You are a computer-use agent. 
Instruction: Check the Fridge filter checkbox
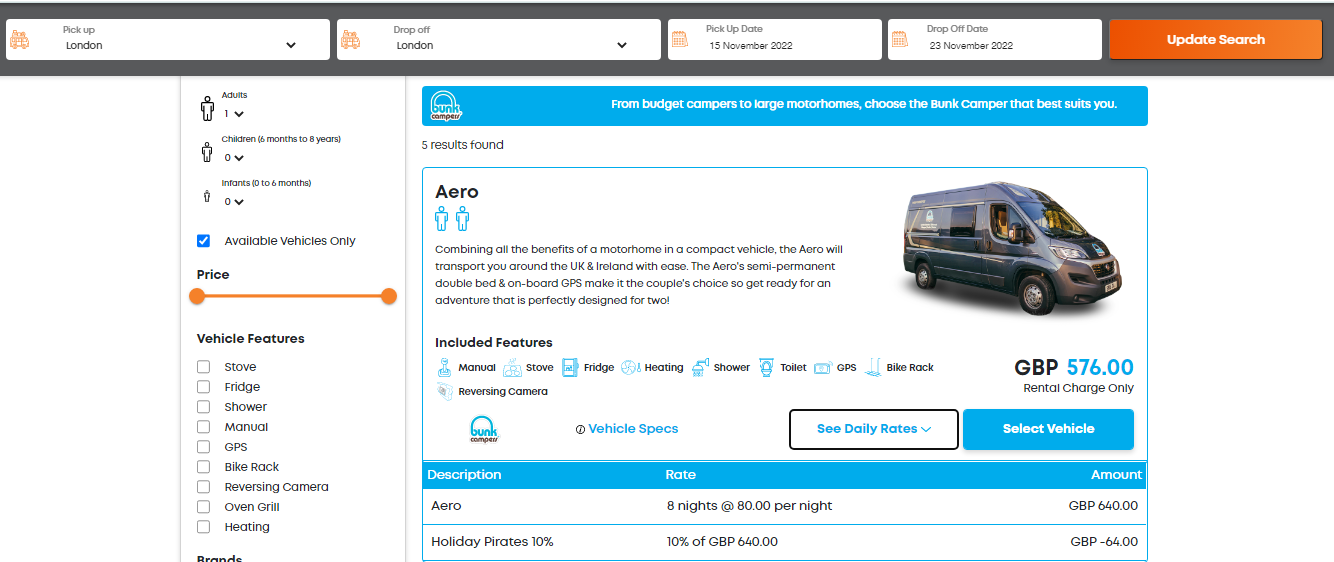click(x=204, y=387)
